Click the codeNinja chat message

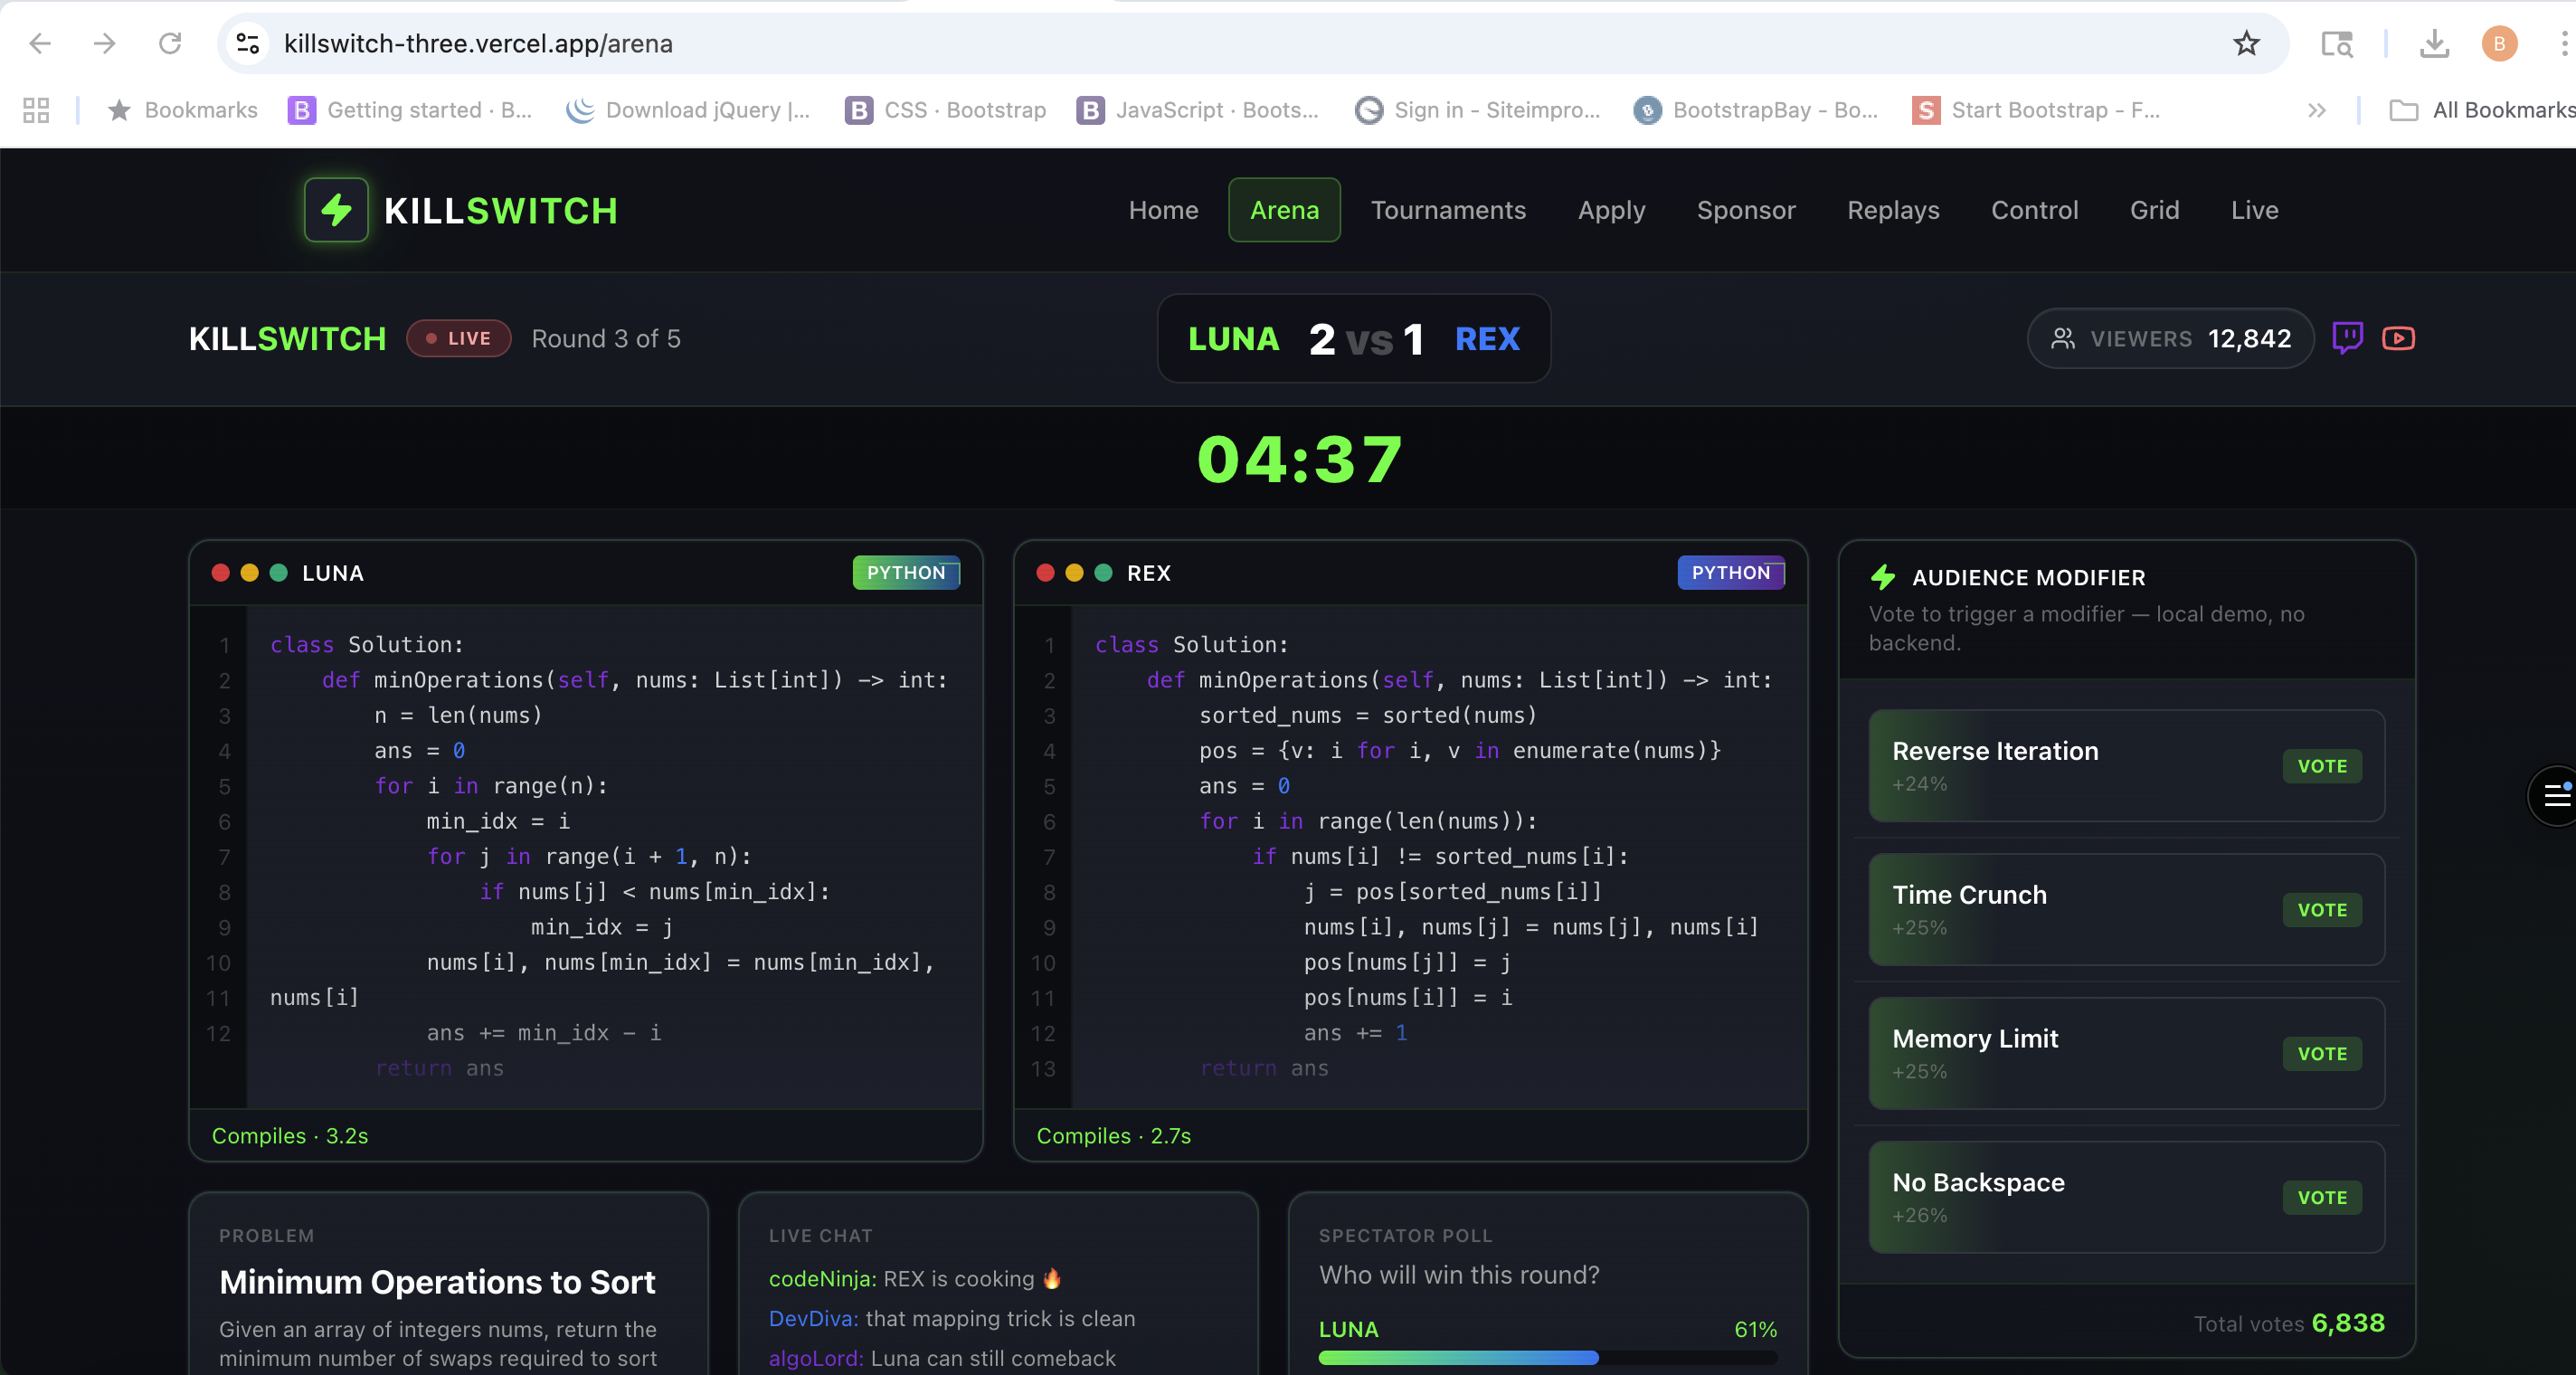point(915,1279)
